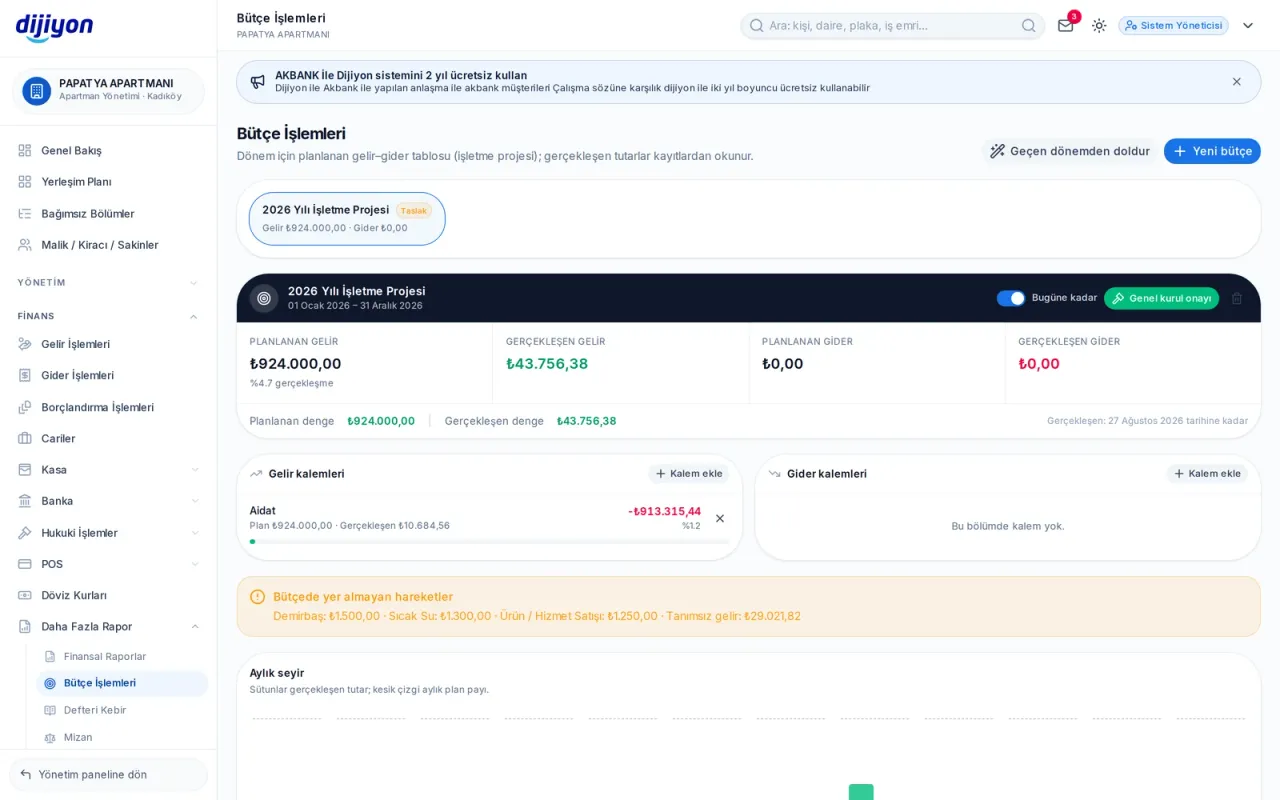Screen dimensions: 1280x800
Task: Open Gelir İşlemleri
Action: pyautogui.click(x=108, y=344)
